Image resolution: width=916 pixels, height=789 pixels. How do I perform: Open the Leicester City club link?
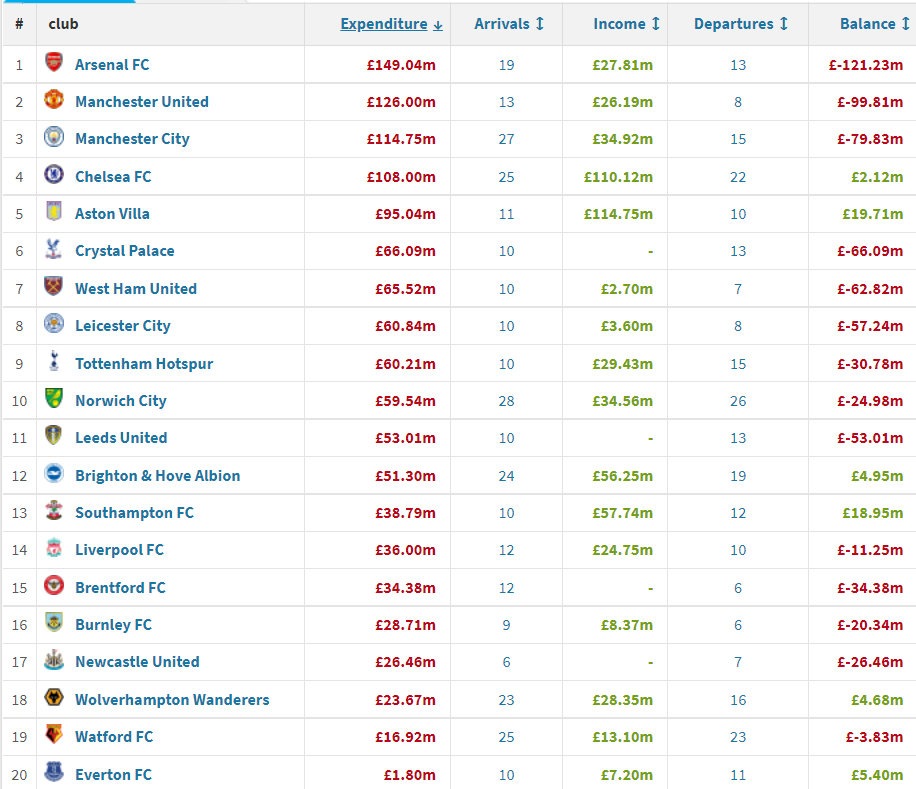click(123, 326)
